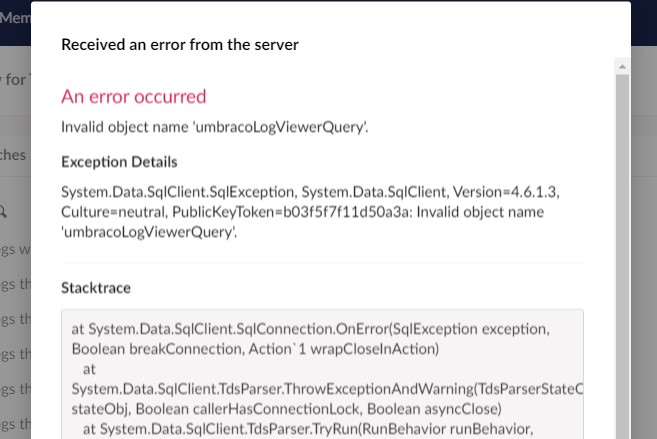Image resolution: width=657 pixels, height=439 pixels.
Task: Click the 'Stacktrace' heading
Action: [x=96, y=287]
